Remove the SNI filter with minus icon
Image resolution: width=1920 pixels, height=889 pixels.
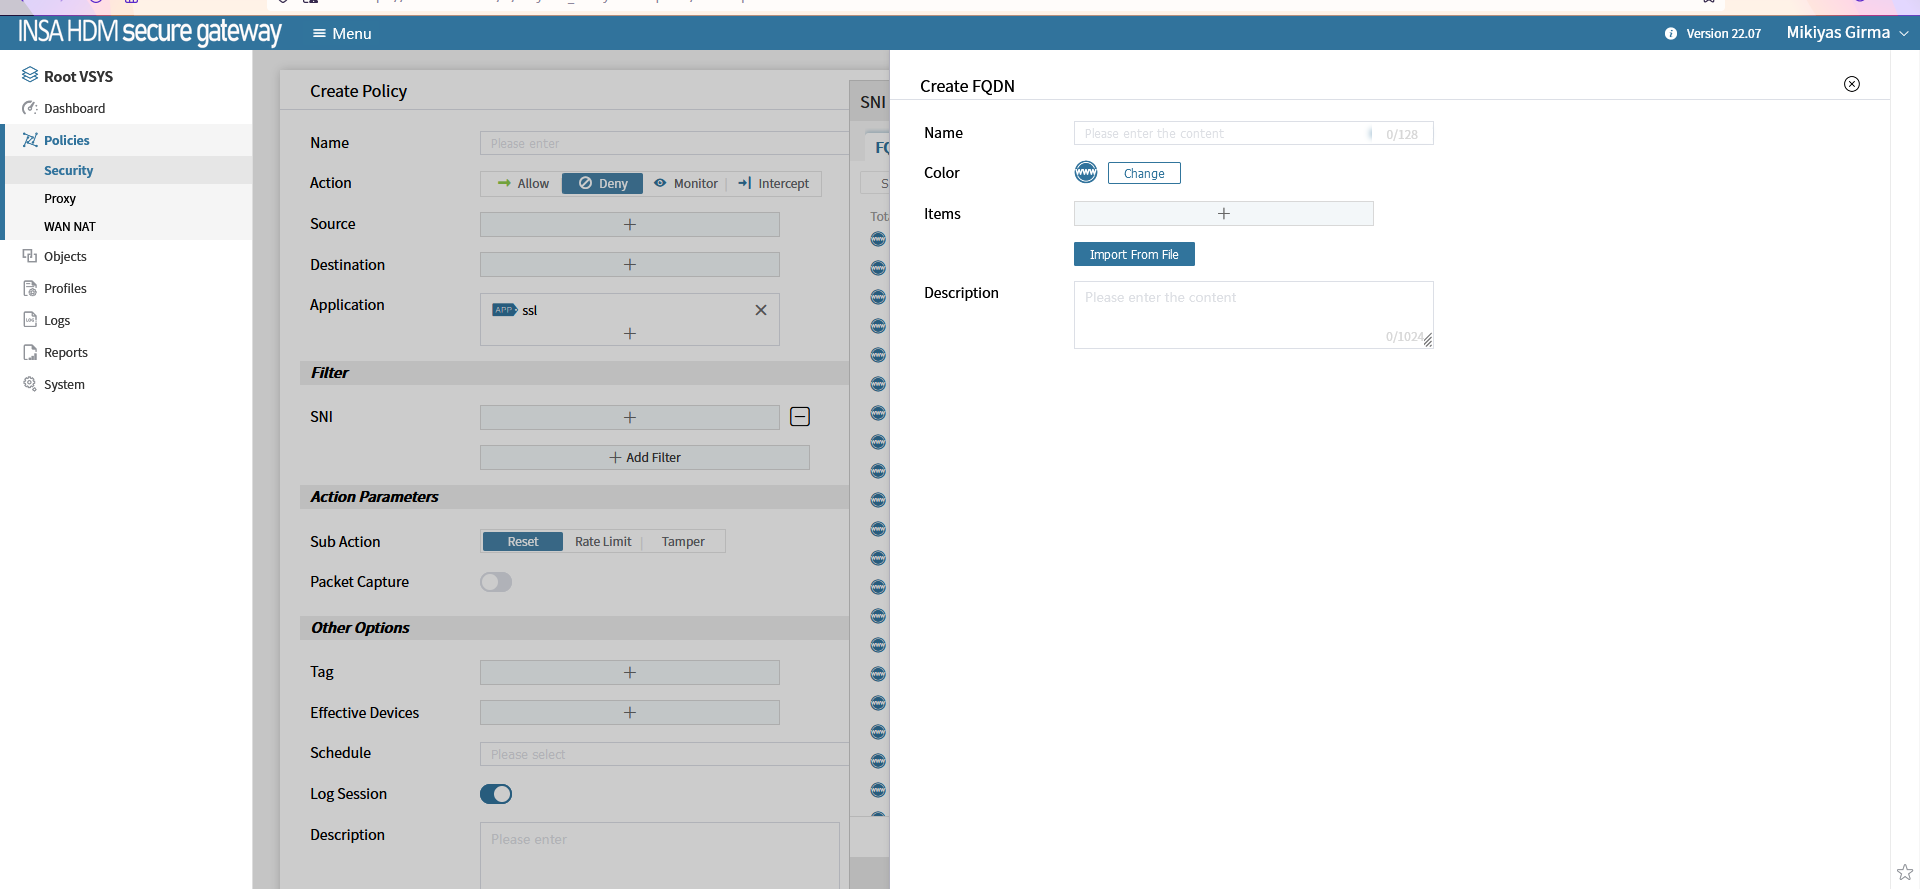click(799, 417)
